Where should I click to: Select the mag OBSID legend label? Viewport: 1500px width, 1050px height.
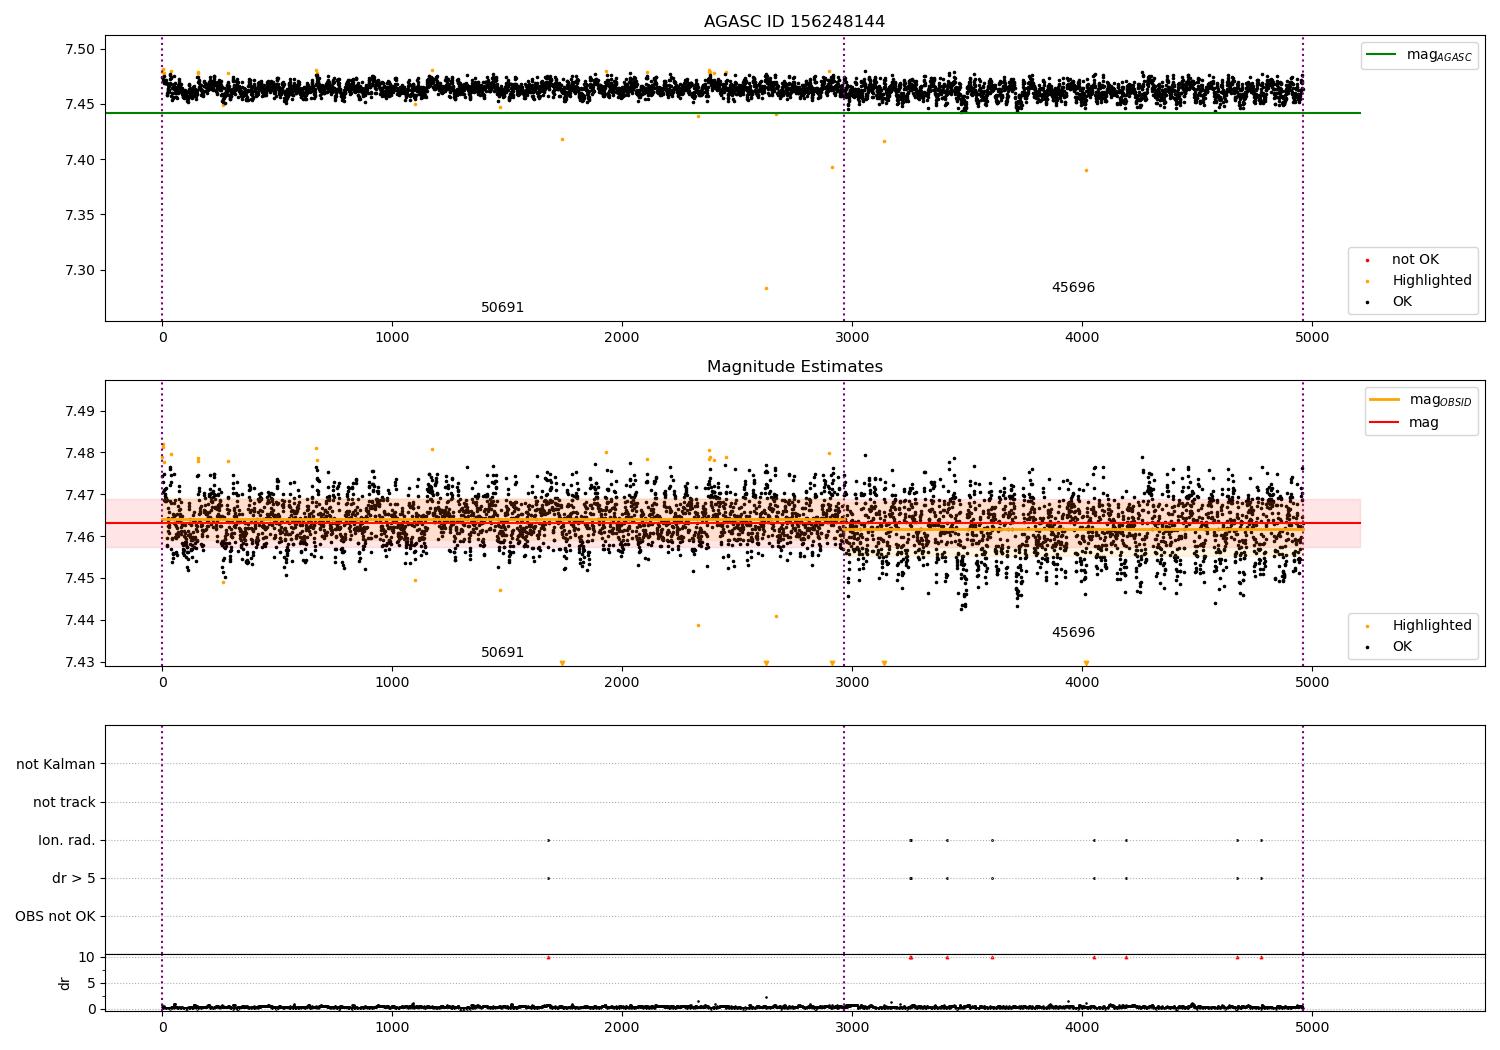[x=1440, y=400]
